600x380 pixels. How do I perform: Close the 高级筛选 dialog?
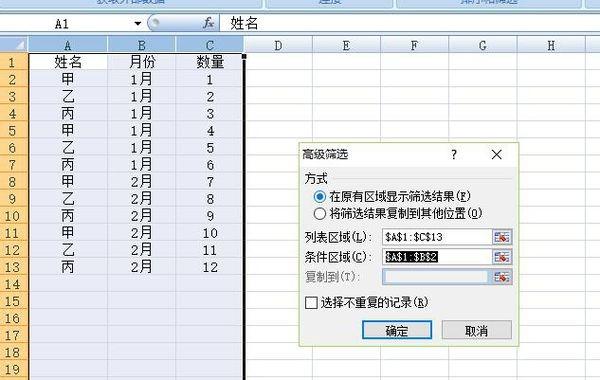pos(497,155)
